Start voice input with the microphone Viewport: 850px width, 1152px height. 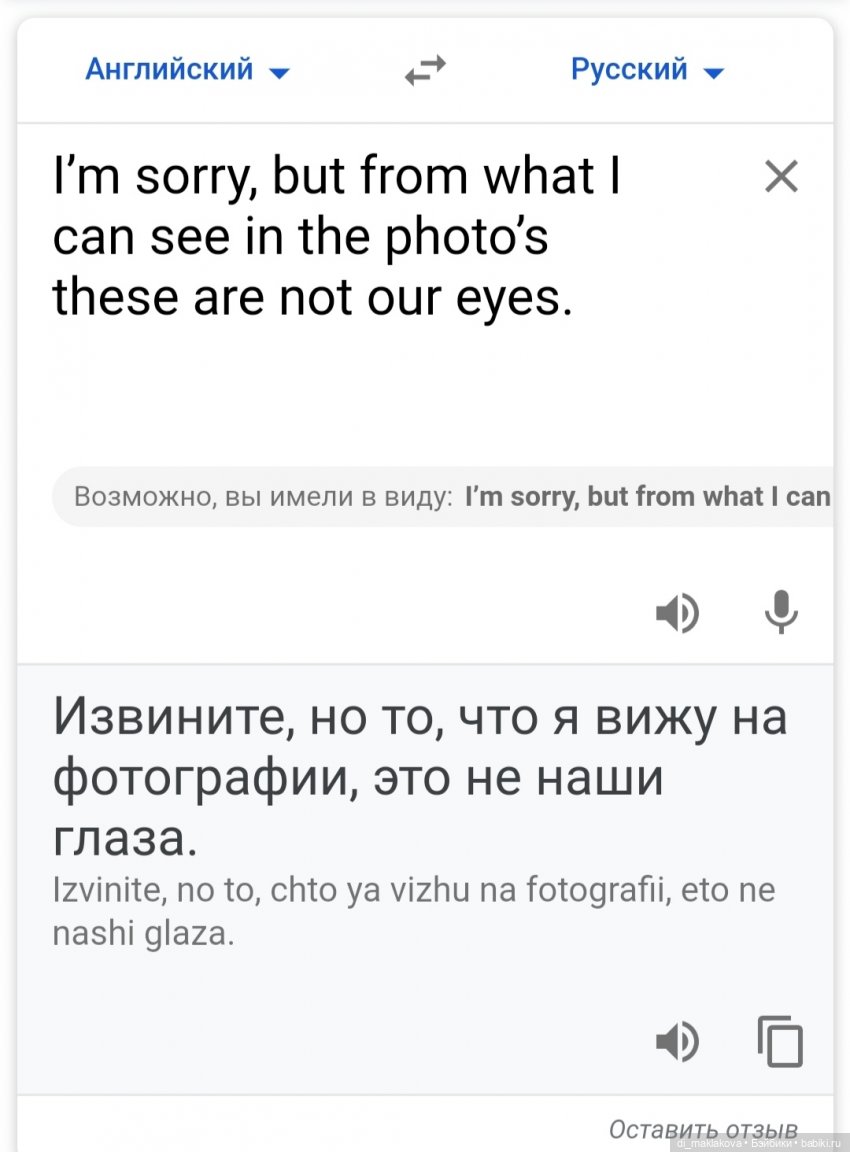coord(781,612)
